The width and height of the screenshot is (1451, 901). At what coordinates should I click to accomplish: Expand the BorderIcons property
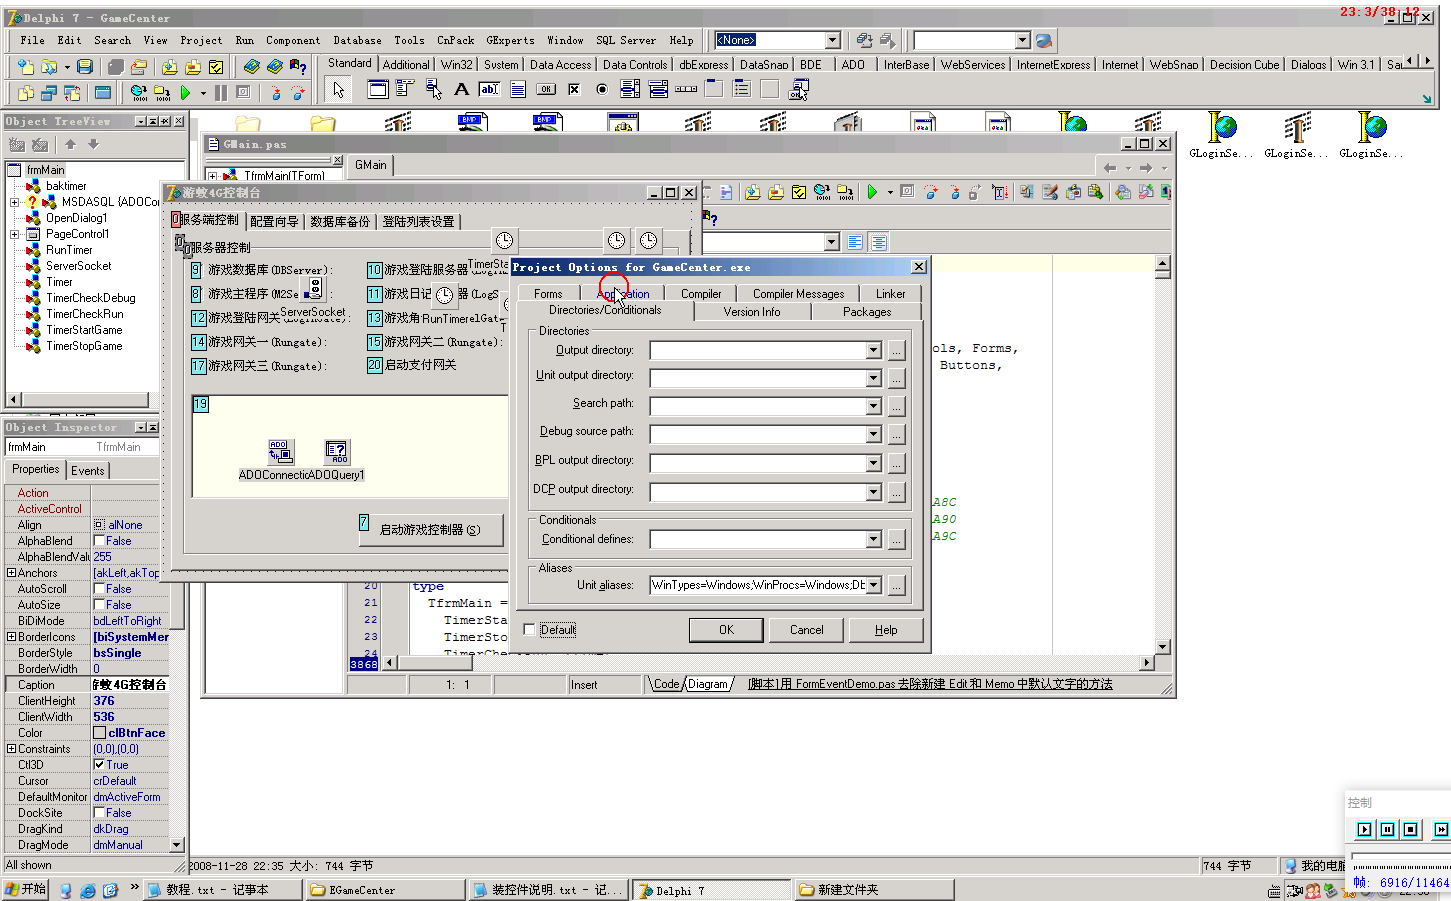(x=11, y=637)
